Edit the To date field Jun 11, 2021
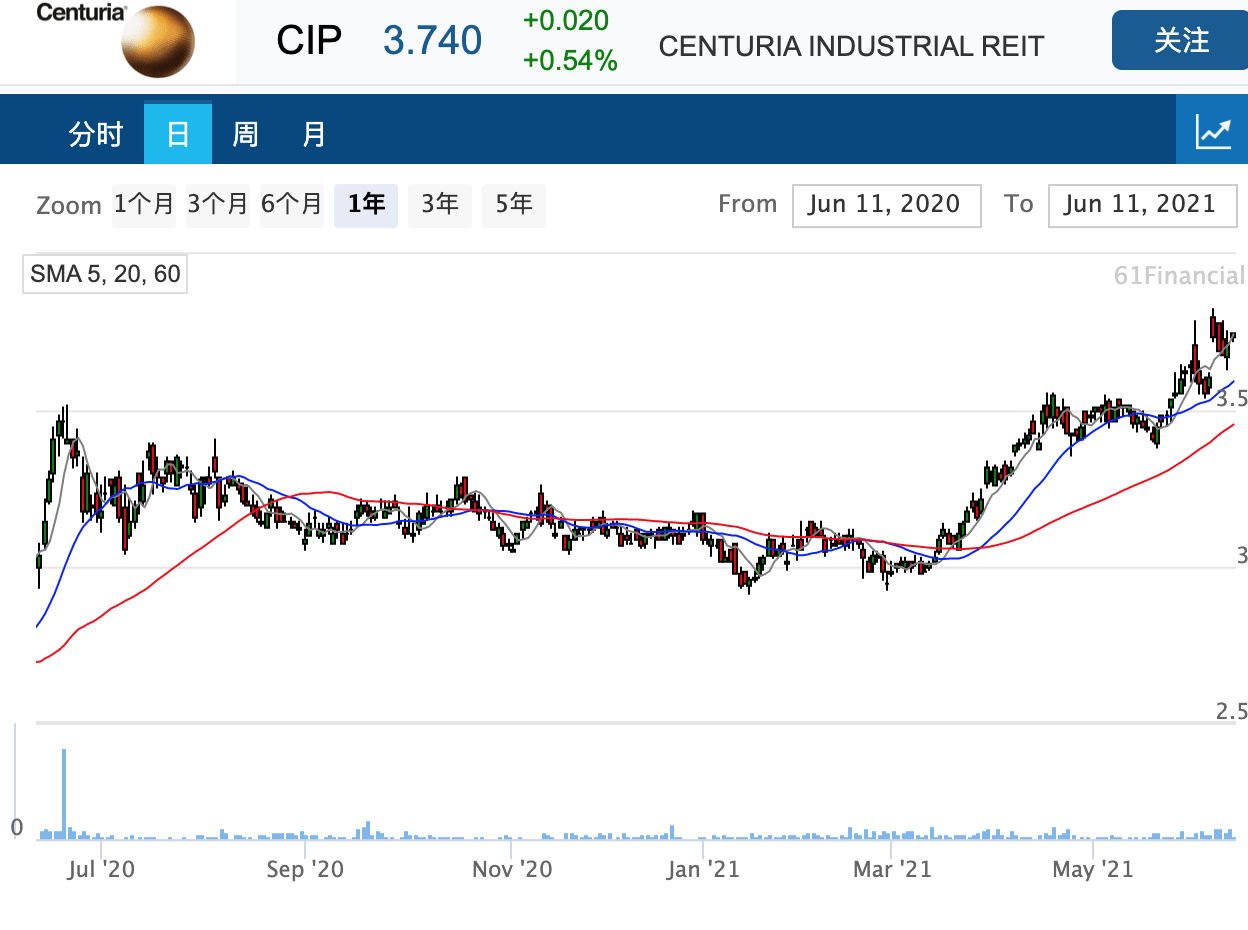 pos(1142,205)
